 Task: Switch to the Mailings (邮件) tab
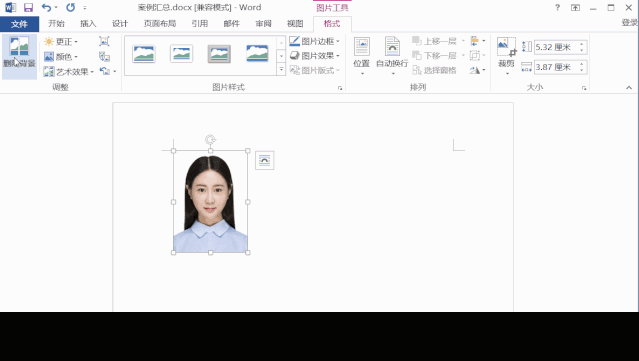(231, 24)
